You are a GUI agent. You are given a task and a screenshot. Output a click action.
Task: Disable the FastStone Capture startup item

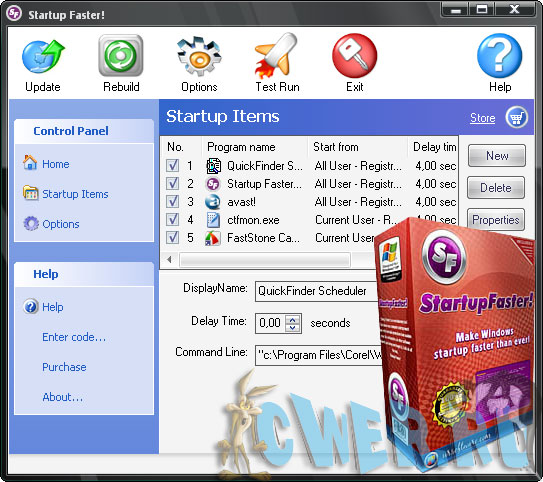172,238
